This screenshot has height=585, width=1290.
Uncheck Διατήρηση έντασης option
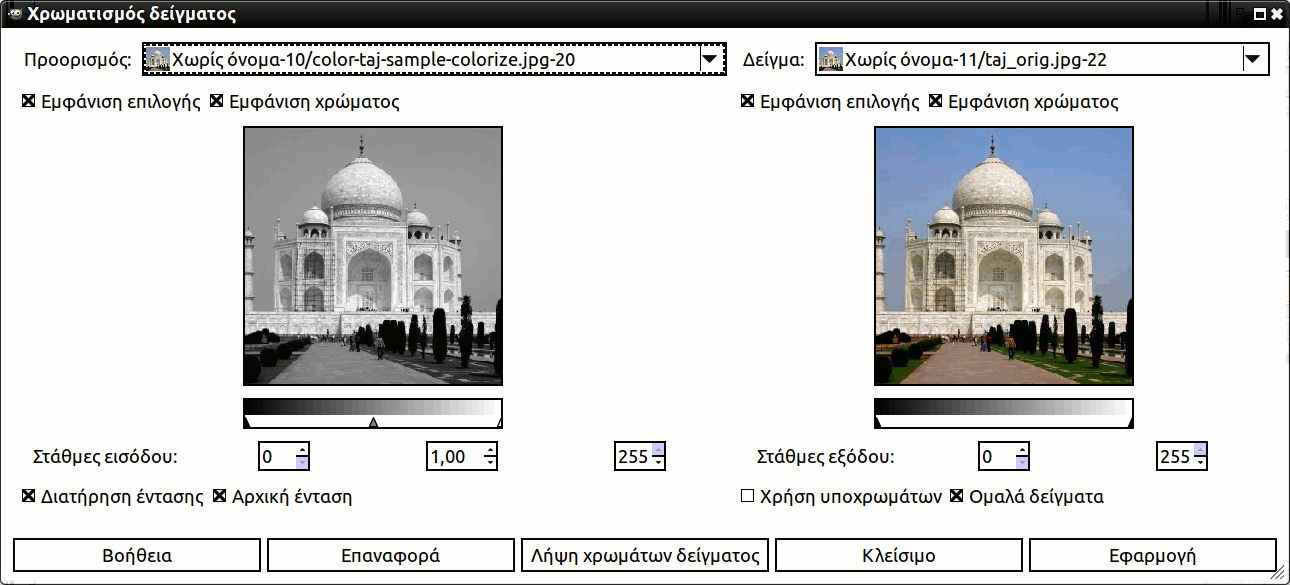29,496
